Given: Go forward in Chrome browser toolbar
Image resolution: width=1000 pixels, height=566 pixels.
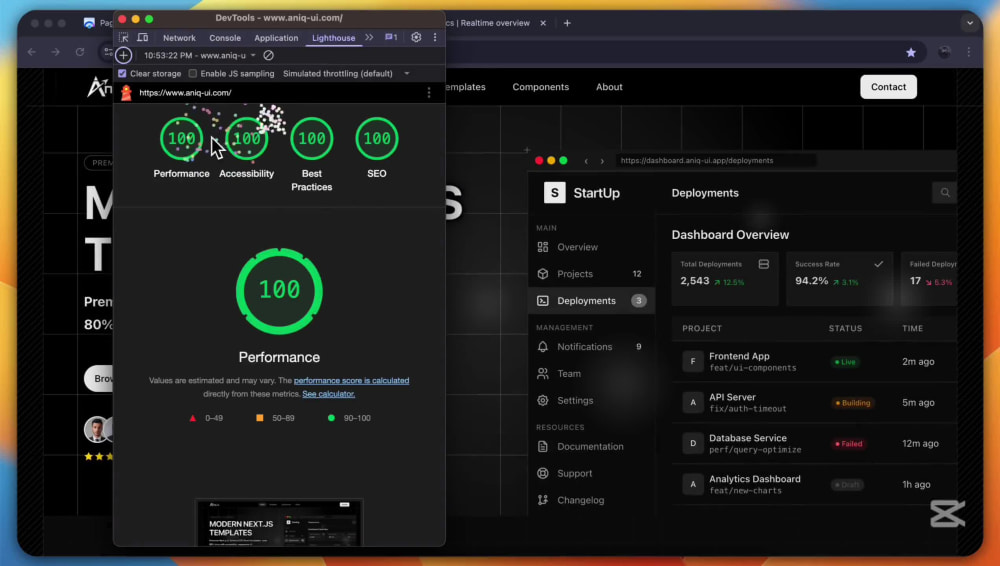Looking at the screenshot, I should coord(55,52).
